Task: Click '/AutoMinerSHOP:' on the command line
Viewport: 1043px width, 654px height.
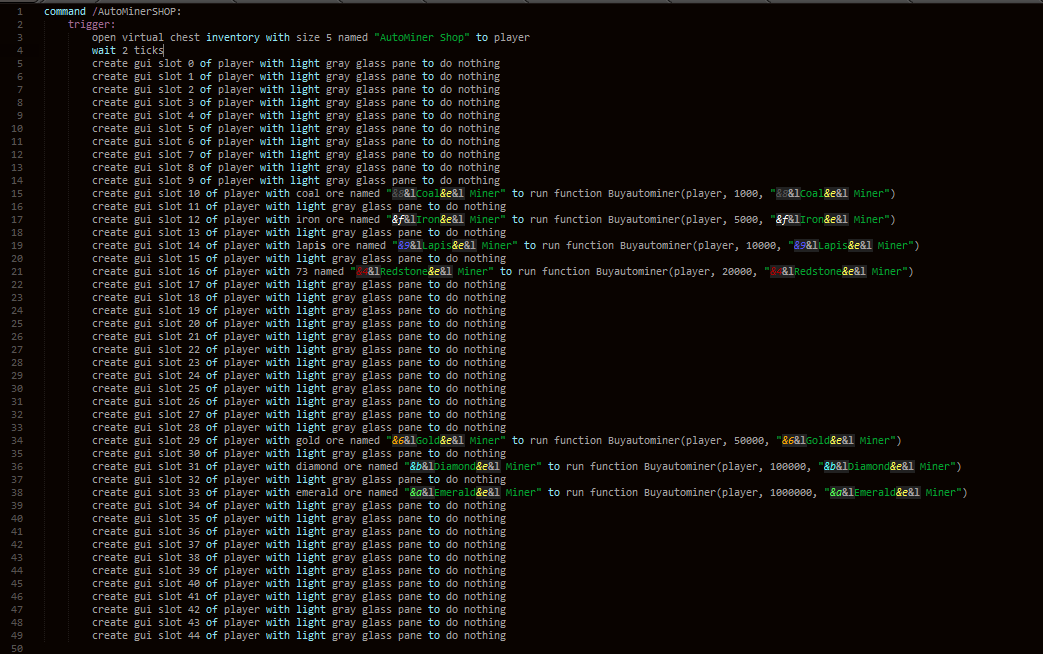Action: 136,11
